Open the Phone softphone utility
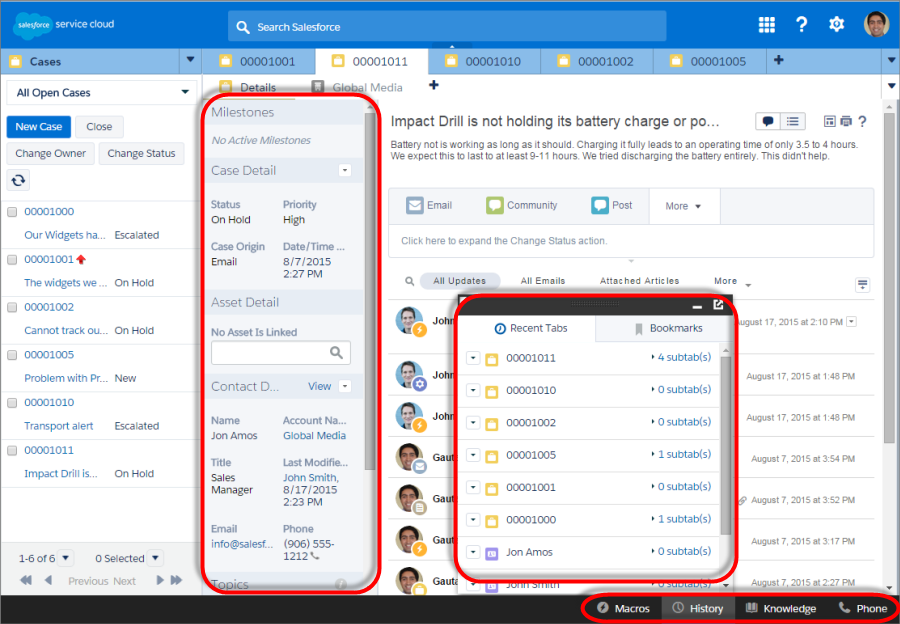Image resolution: width=900 pixels, height=624 pixels. coord(863,608)
